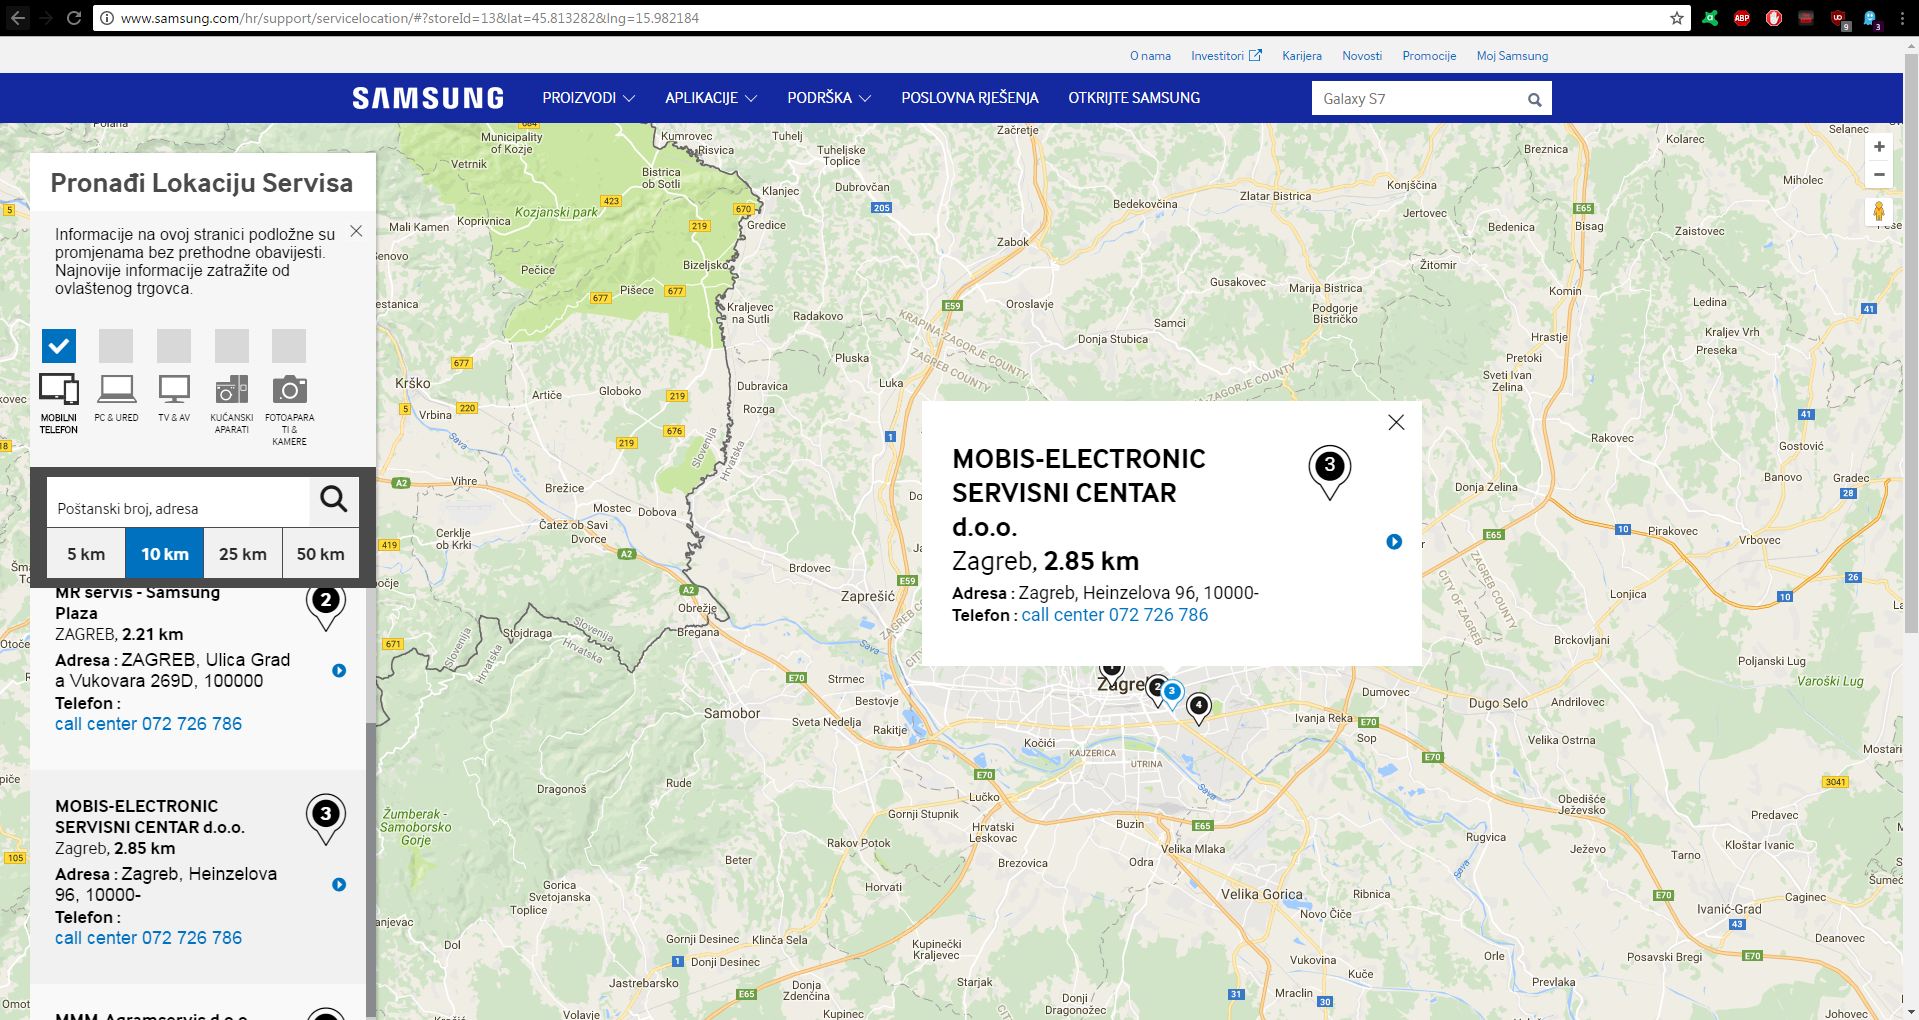Open the AdBlock hand extension icon

[x=1774, y=18]
